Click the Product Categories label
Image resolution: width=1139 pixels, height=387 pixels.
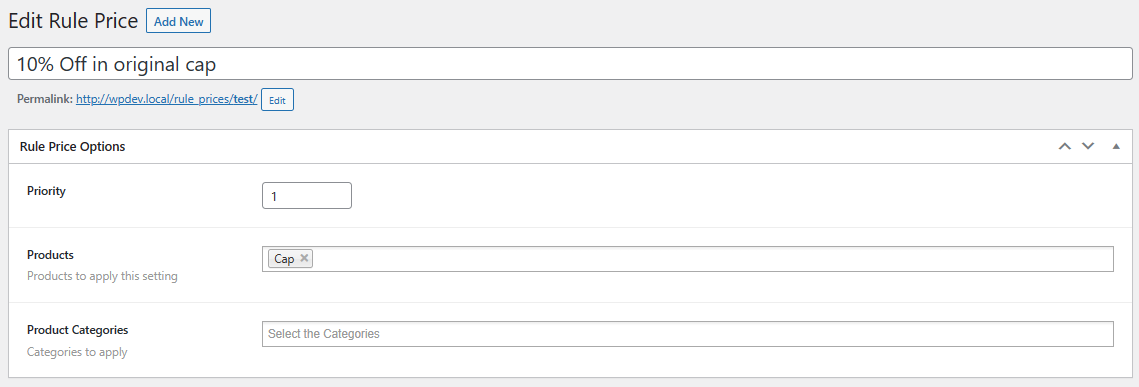(x=78, y=330)
